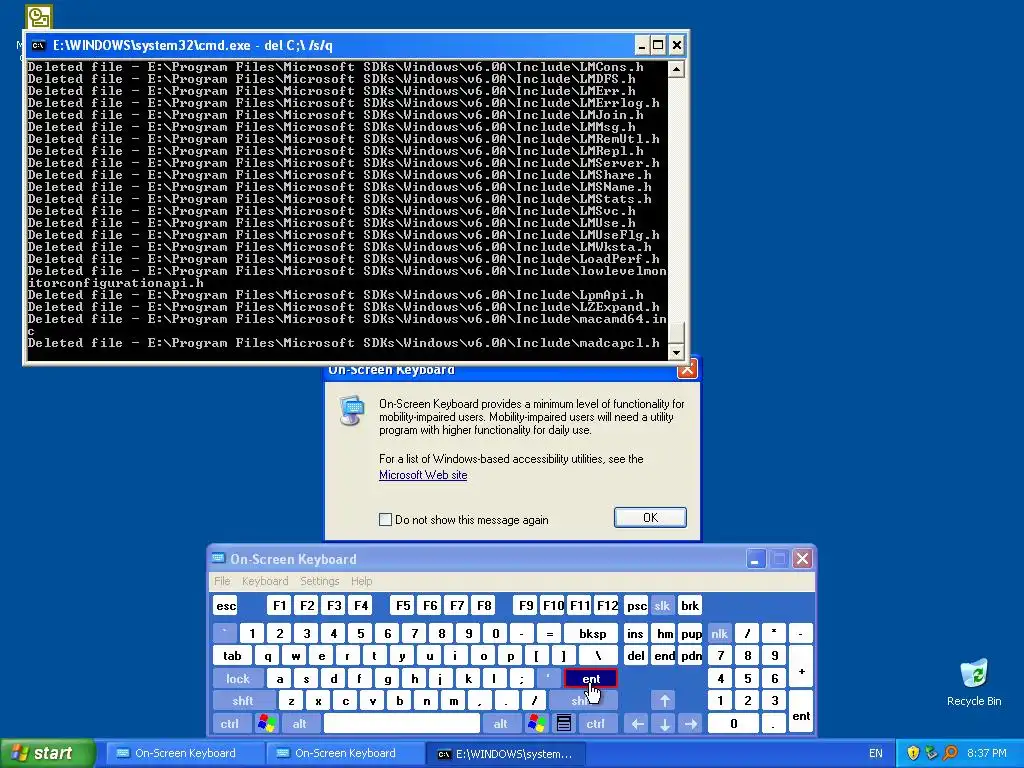This screenshot has width=1024, height=768.
Task: Click the end key
Action: pyautogui.click(x=664, y=656)
